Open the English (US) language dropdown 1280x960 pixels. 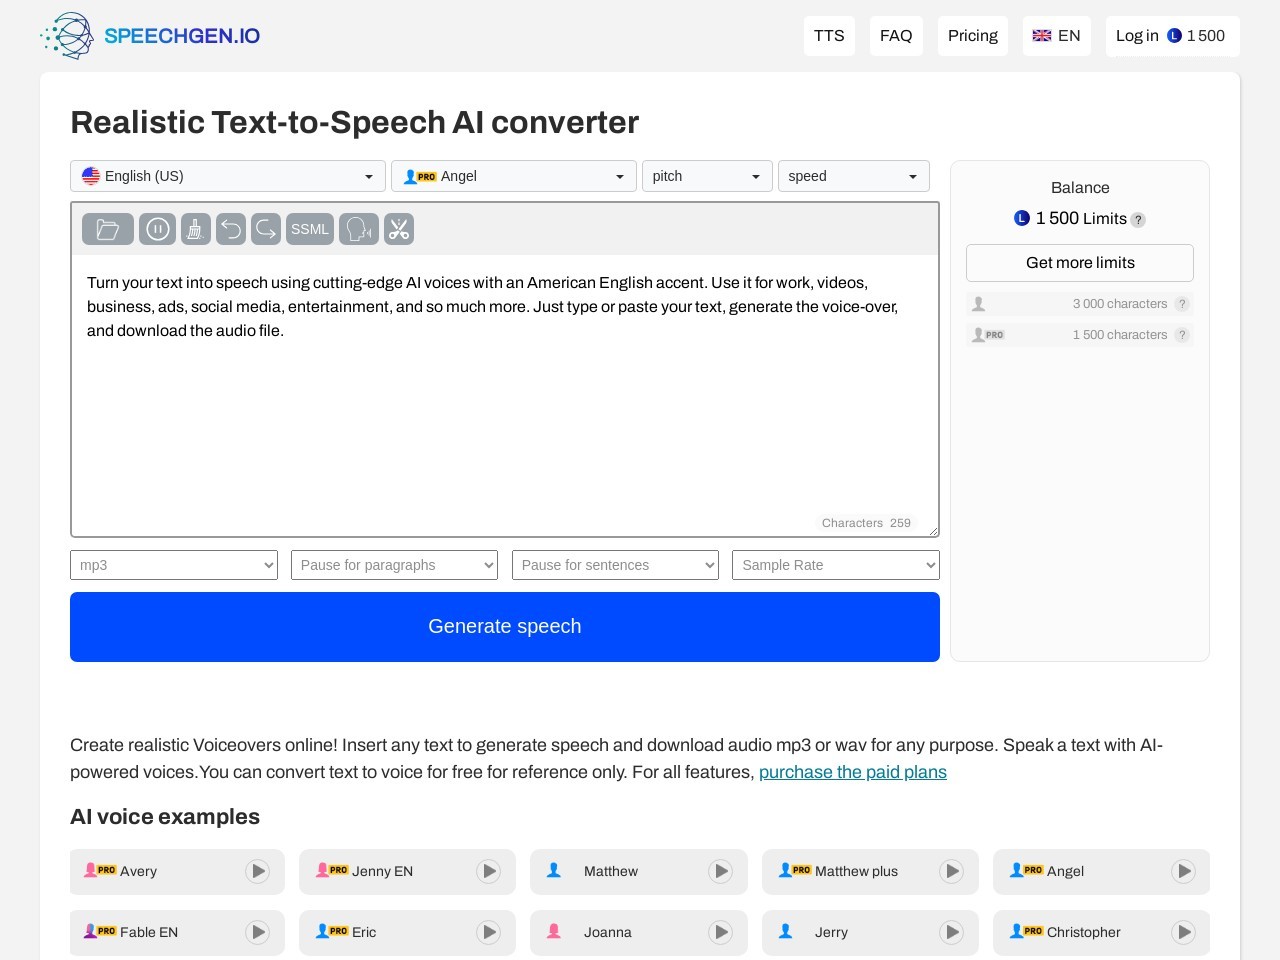pos(227,176)
